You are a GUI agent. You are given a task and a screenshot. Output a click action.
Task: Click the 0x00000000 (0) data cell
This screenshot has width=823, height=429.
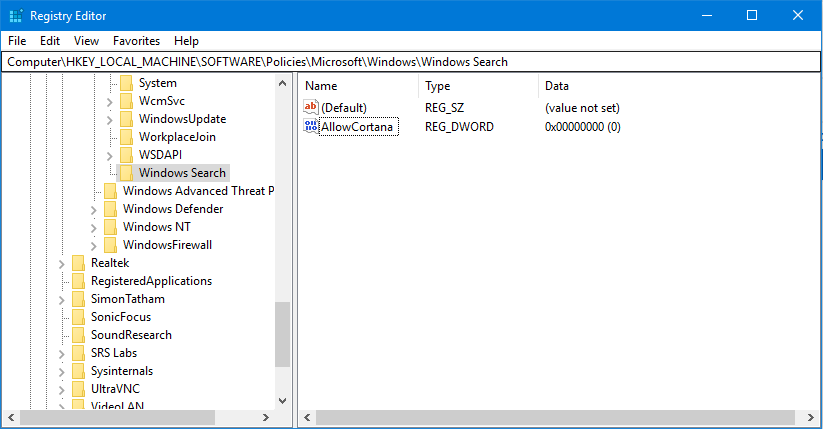tap(583, 127)
